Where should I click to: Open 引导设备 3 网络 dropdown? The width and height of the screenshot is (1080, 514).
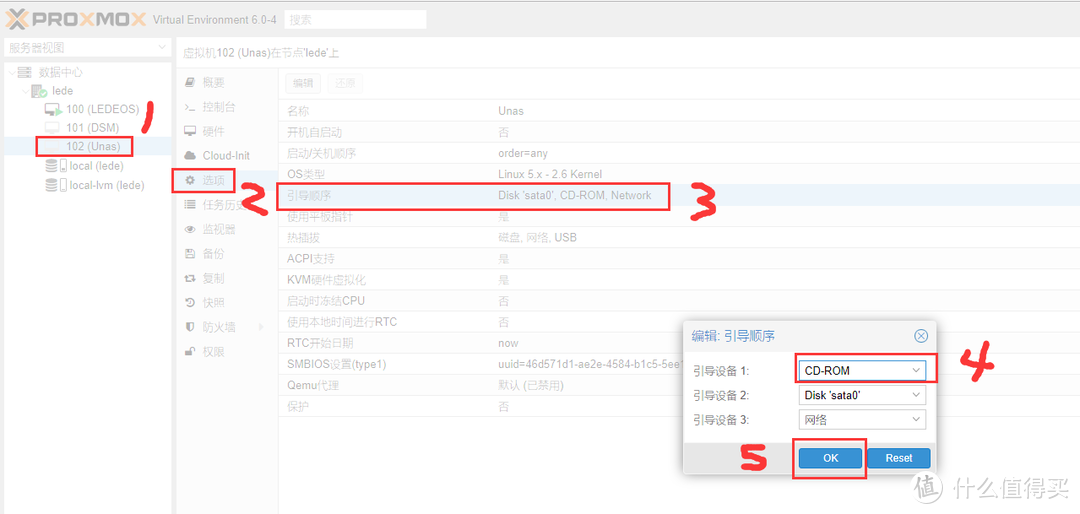[916, 420]
